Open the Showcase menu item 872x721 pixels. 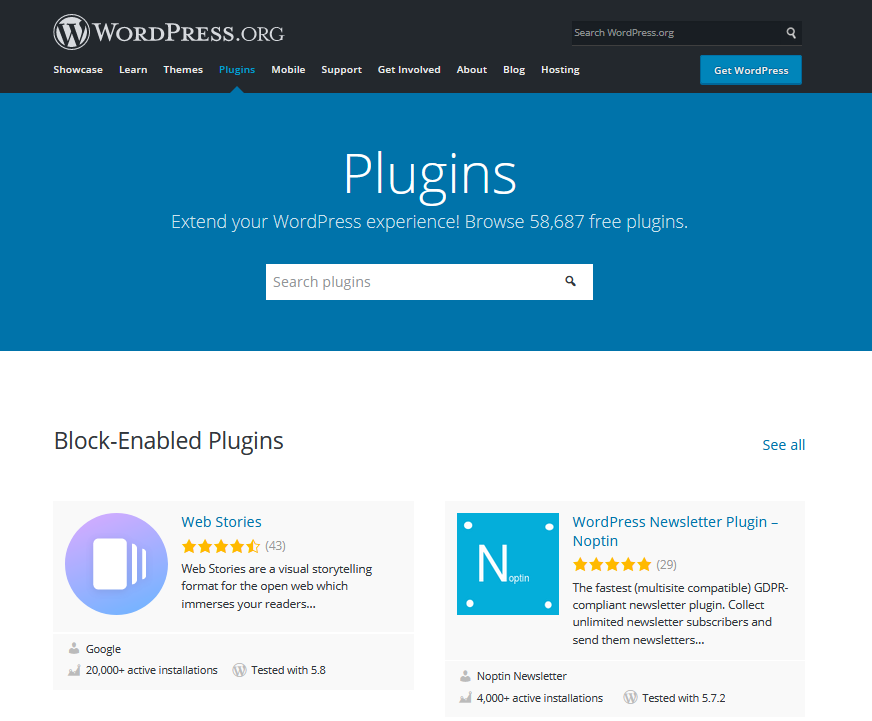tap(78, 70)
